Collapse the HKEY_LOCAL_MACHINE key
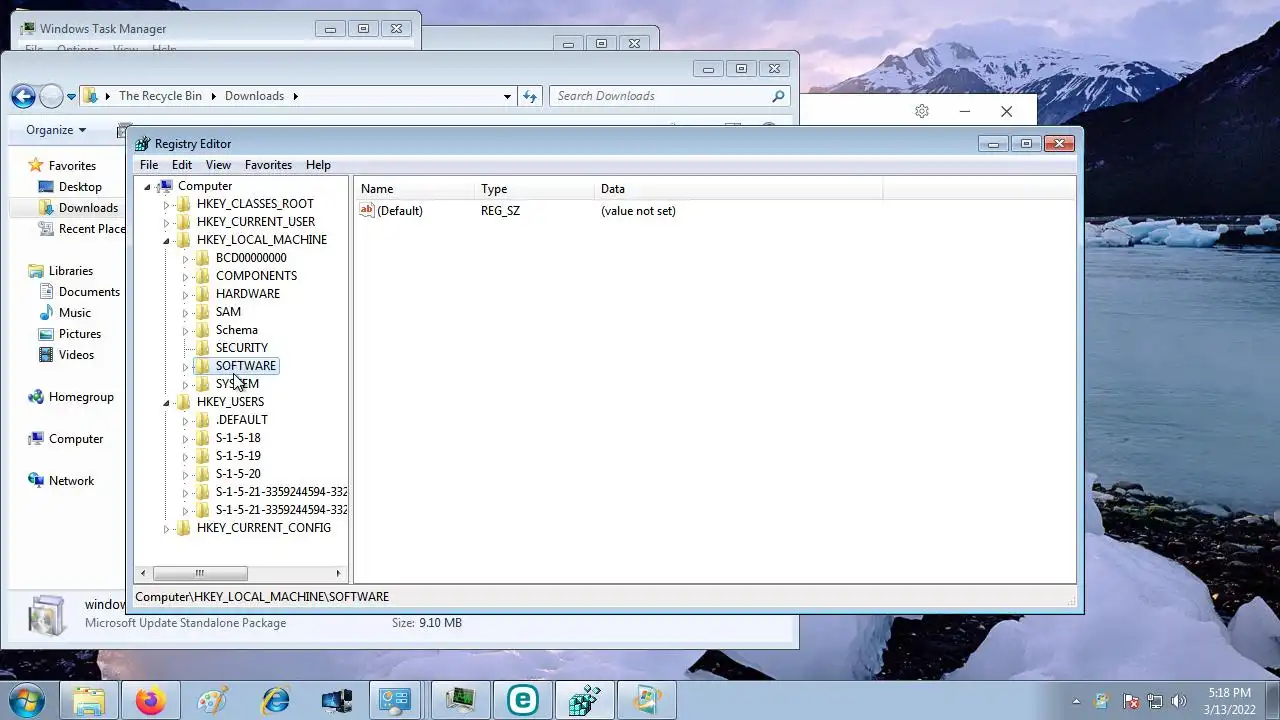1280x720 pixels. [x=166, y=241]
